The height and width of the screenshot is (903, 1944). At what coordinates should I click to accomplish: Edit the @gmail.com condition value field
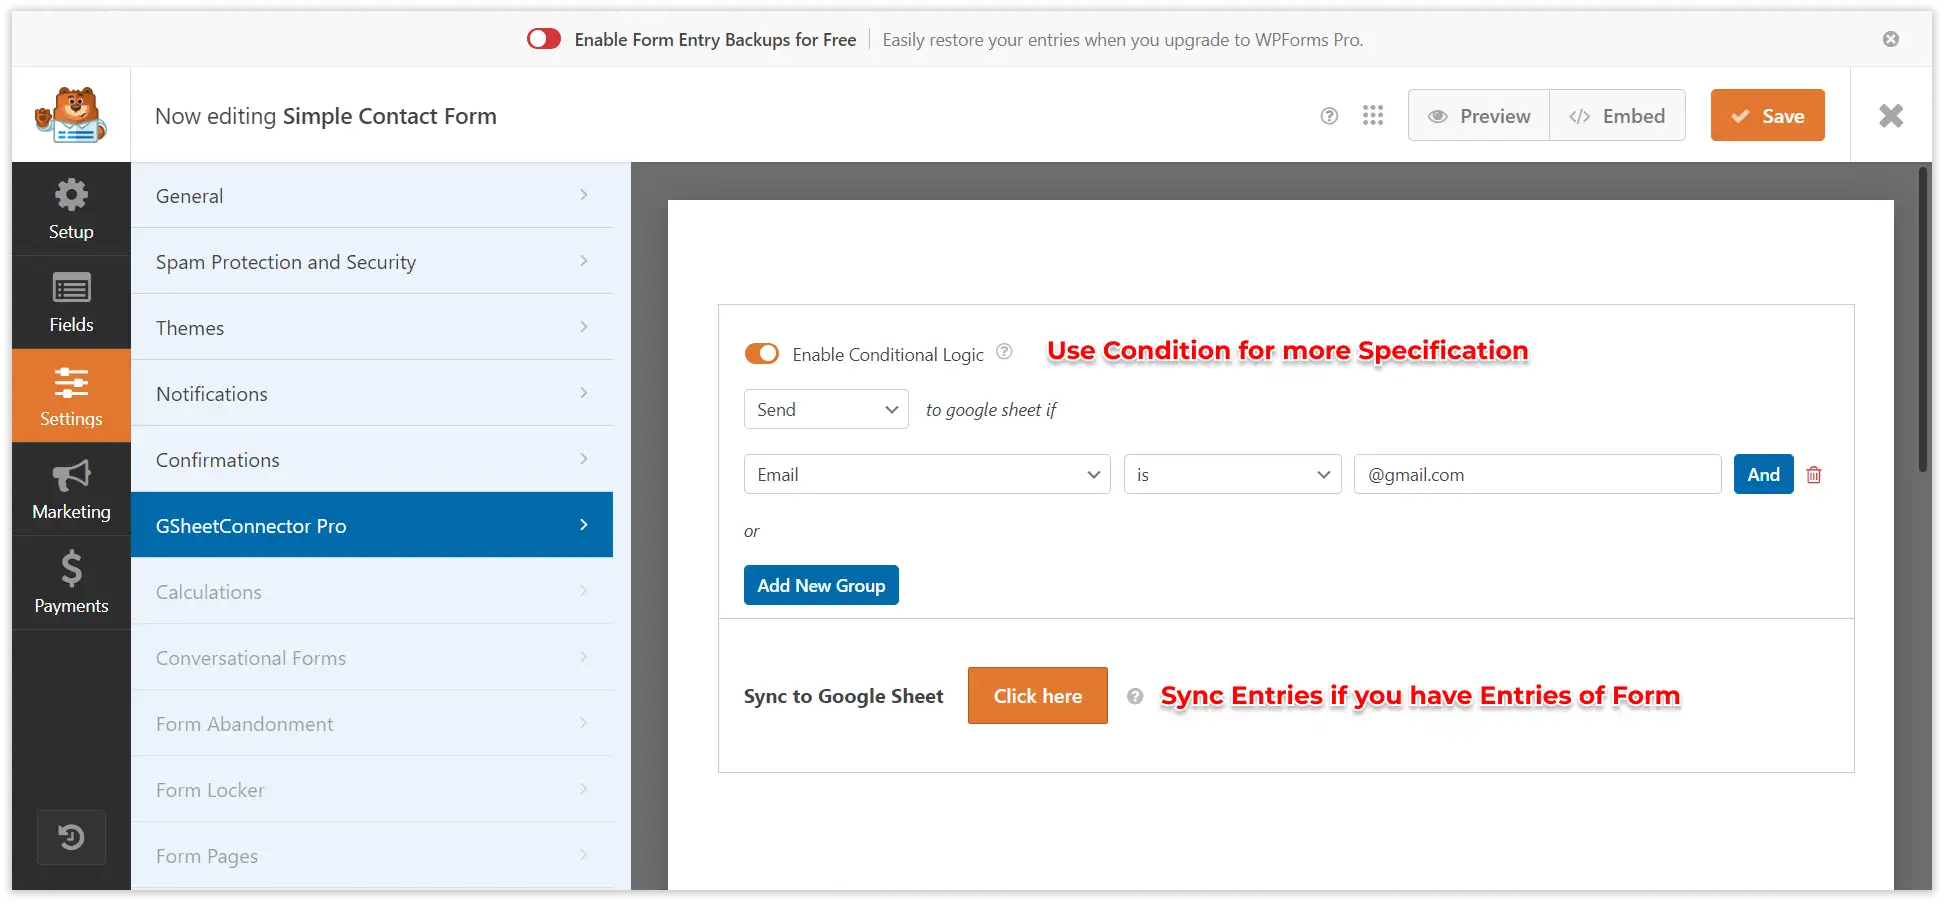(x=1537, y=474)
